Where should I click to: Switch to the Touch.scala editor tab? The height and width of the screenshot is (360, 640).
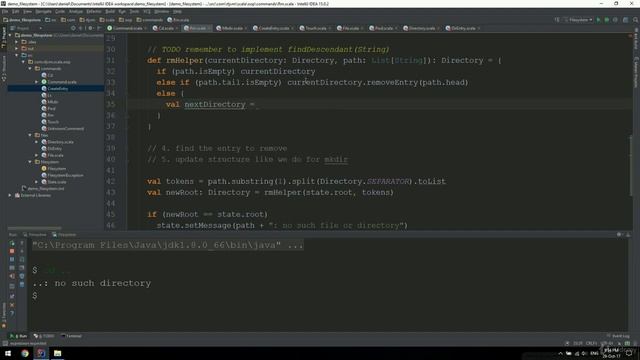click(315, 28)
